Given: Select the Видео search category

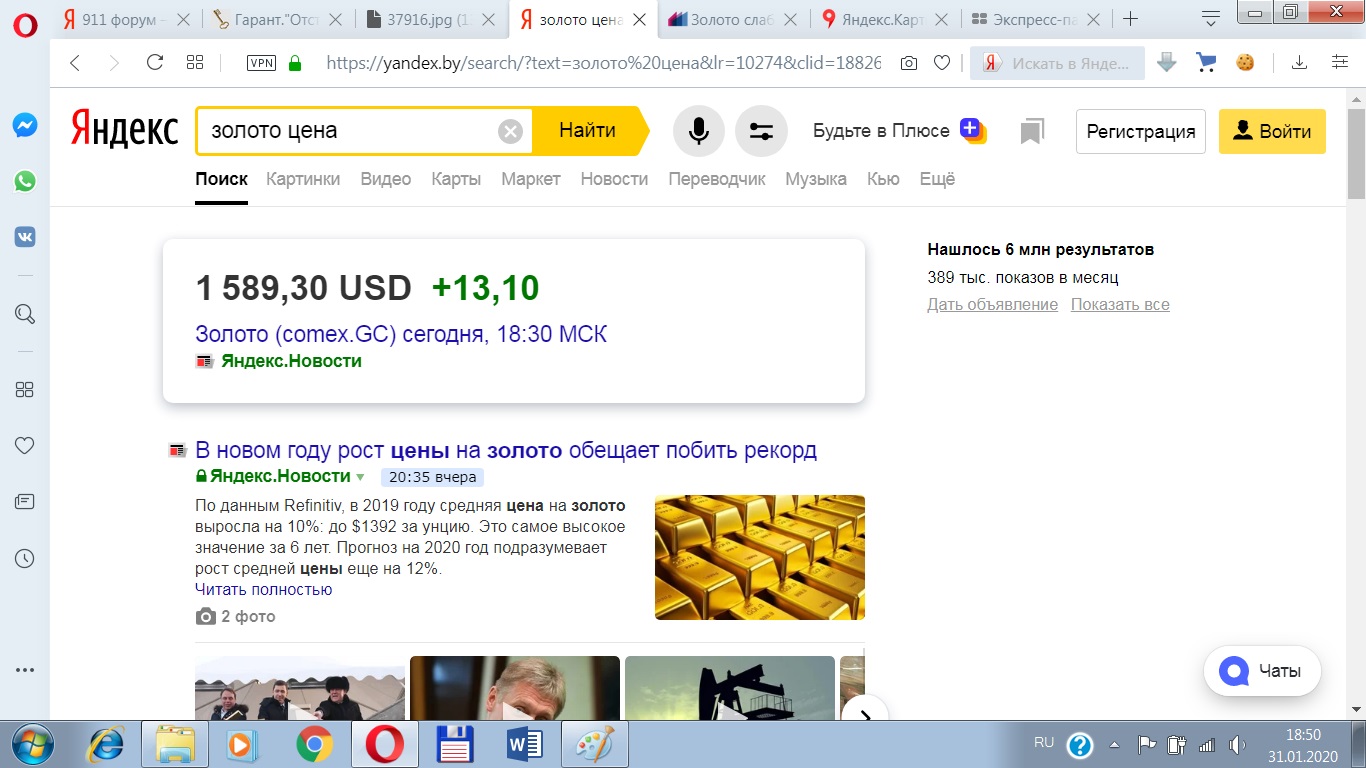Looking at the screenshot, I should [386, 179].
